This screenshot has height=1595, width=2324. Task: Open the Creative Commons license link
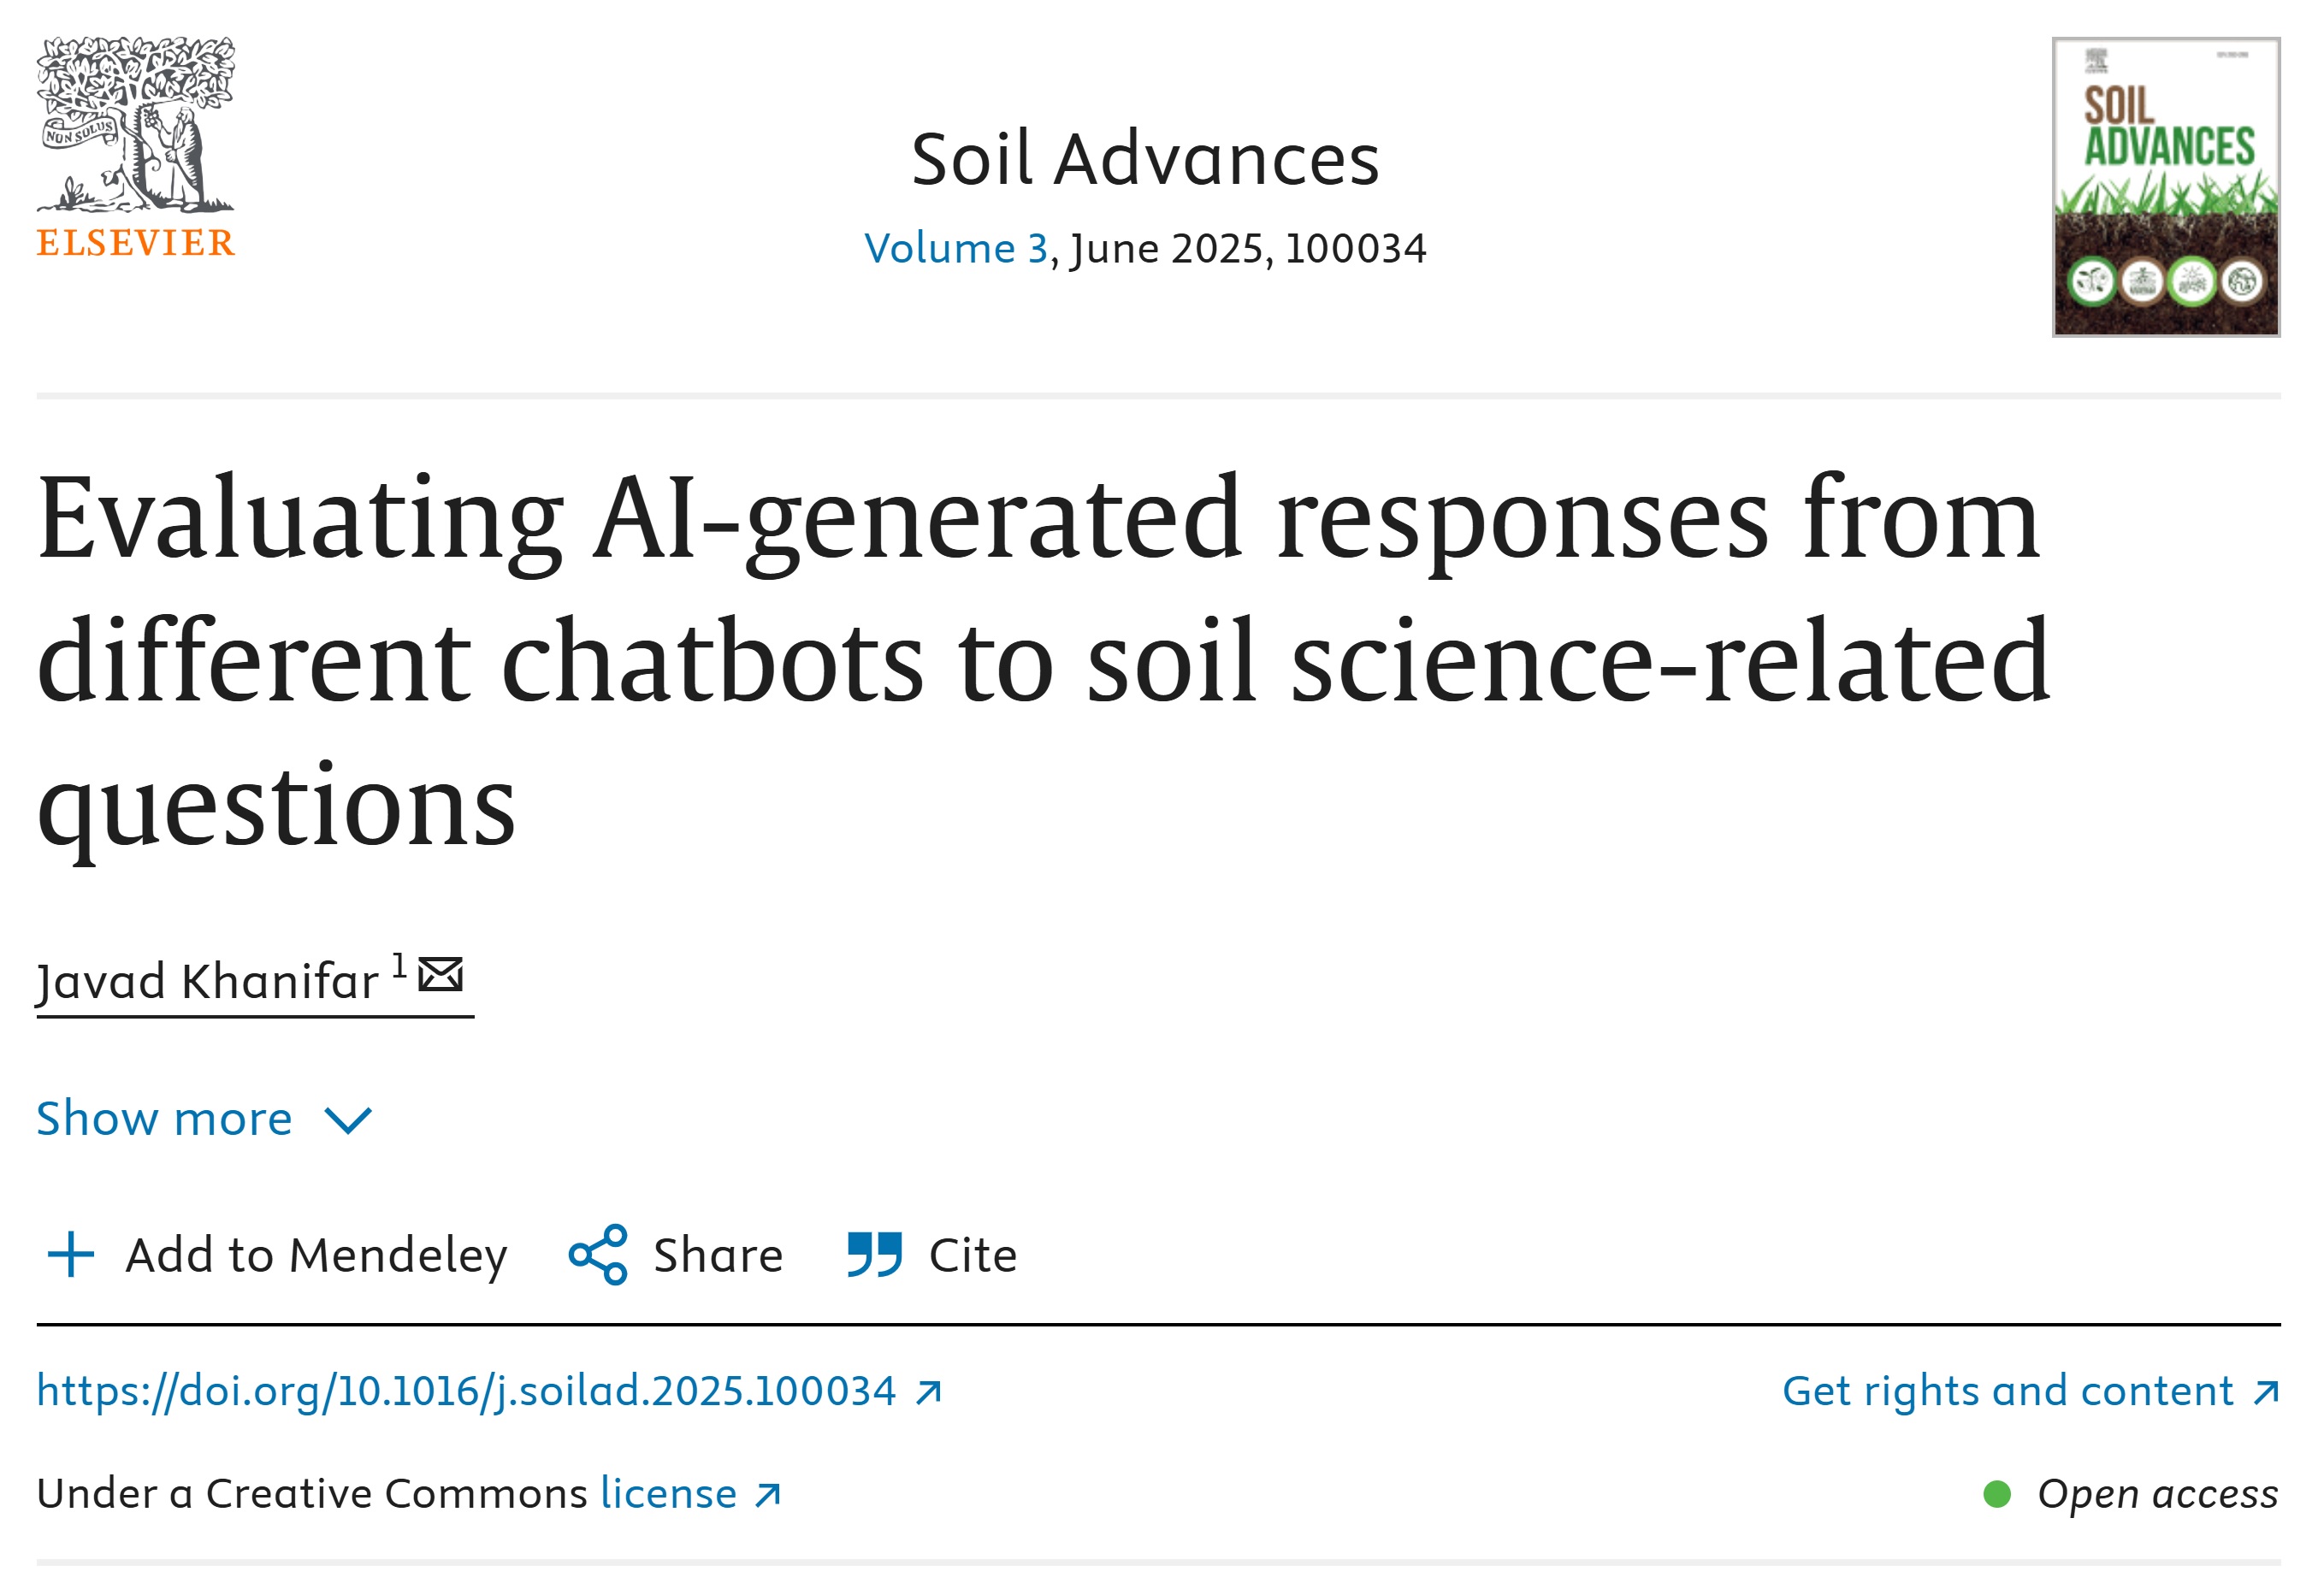coord(668,1493)
